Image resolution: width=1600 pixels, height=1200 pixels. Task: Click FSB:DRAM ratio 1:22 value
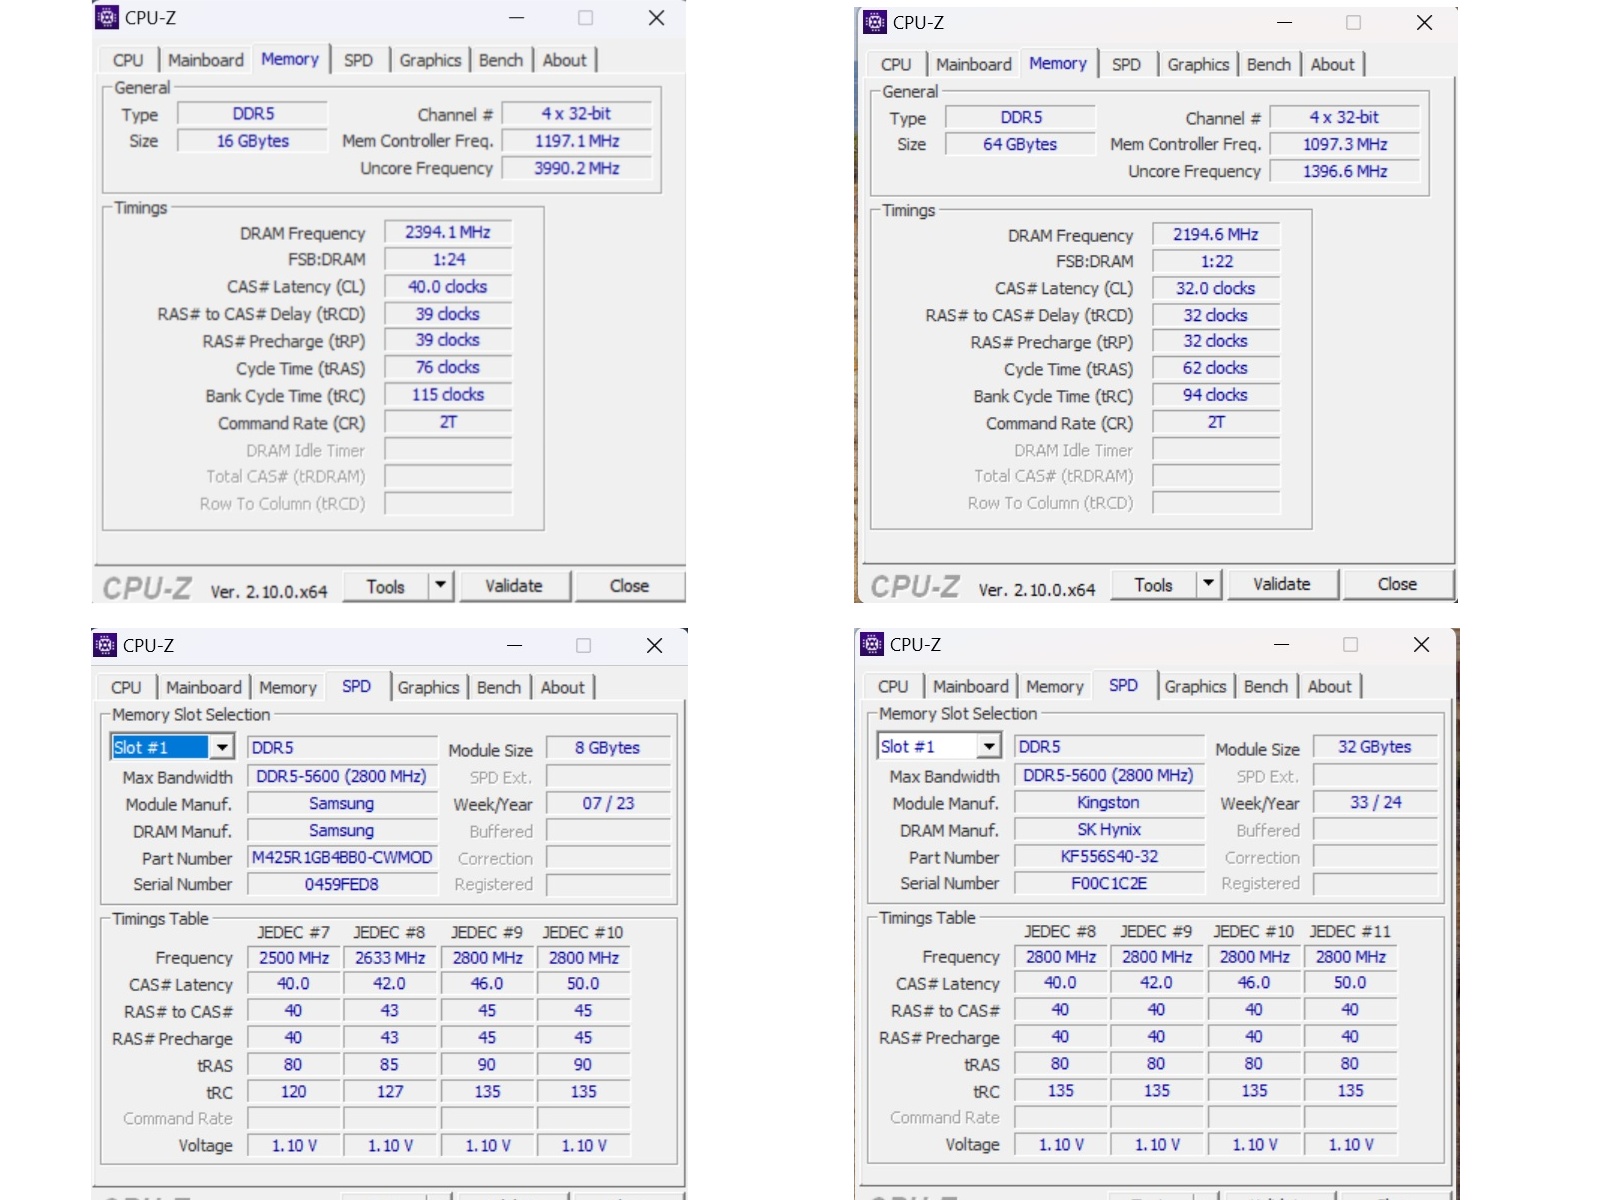click(1216, 261)
